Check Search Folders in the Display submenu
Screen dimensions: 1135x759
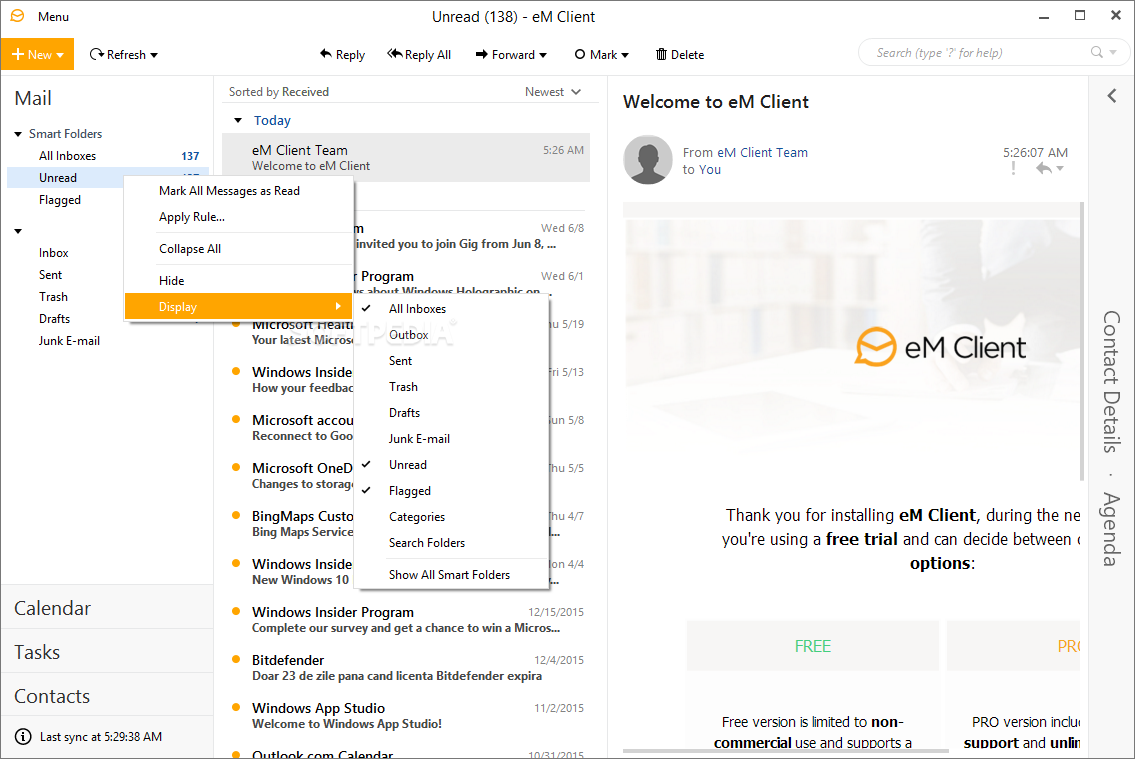click(452, 543)
